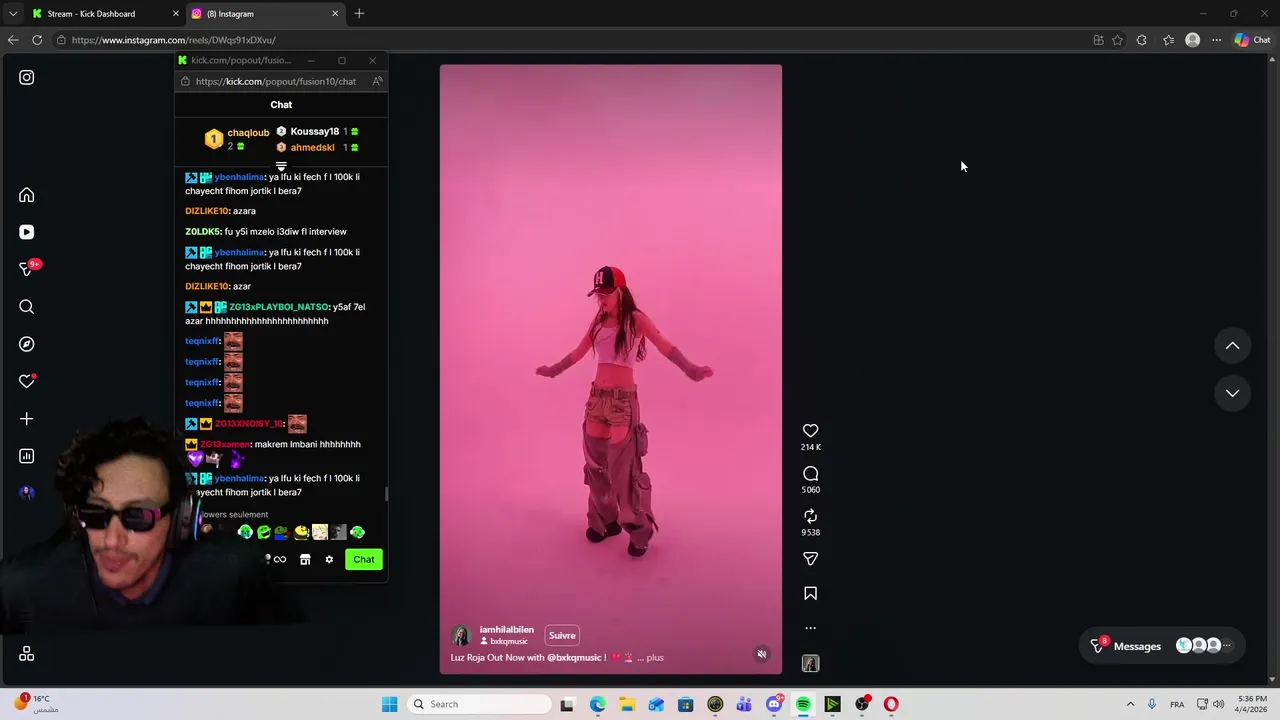Save the reel with bookmark icon
This screenshot has width=1280, height=720.
811,594
